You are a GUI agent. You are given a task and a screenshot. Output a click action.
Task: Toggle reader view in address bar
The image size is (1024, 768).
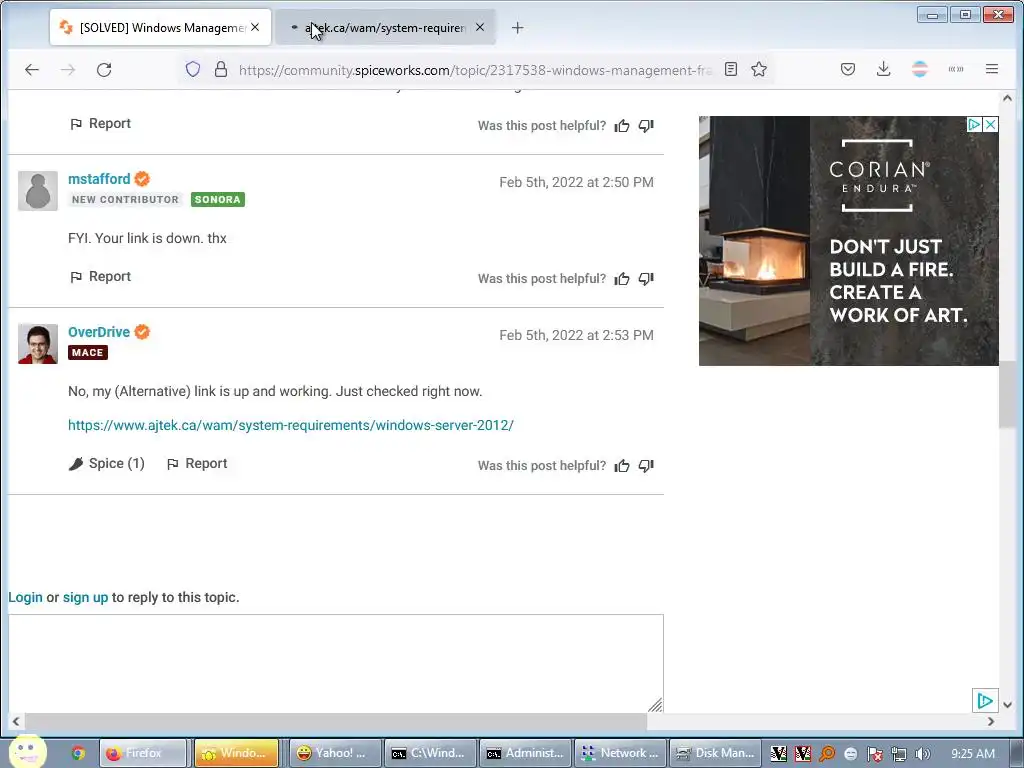tap(731, 69)
